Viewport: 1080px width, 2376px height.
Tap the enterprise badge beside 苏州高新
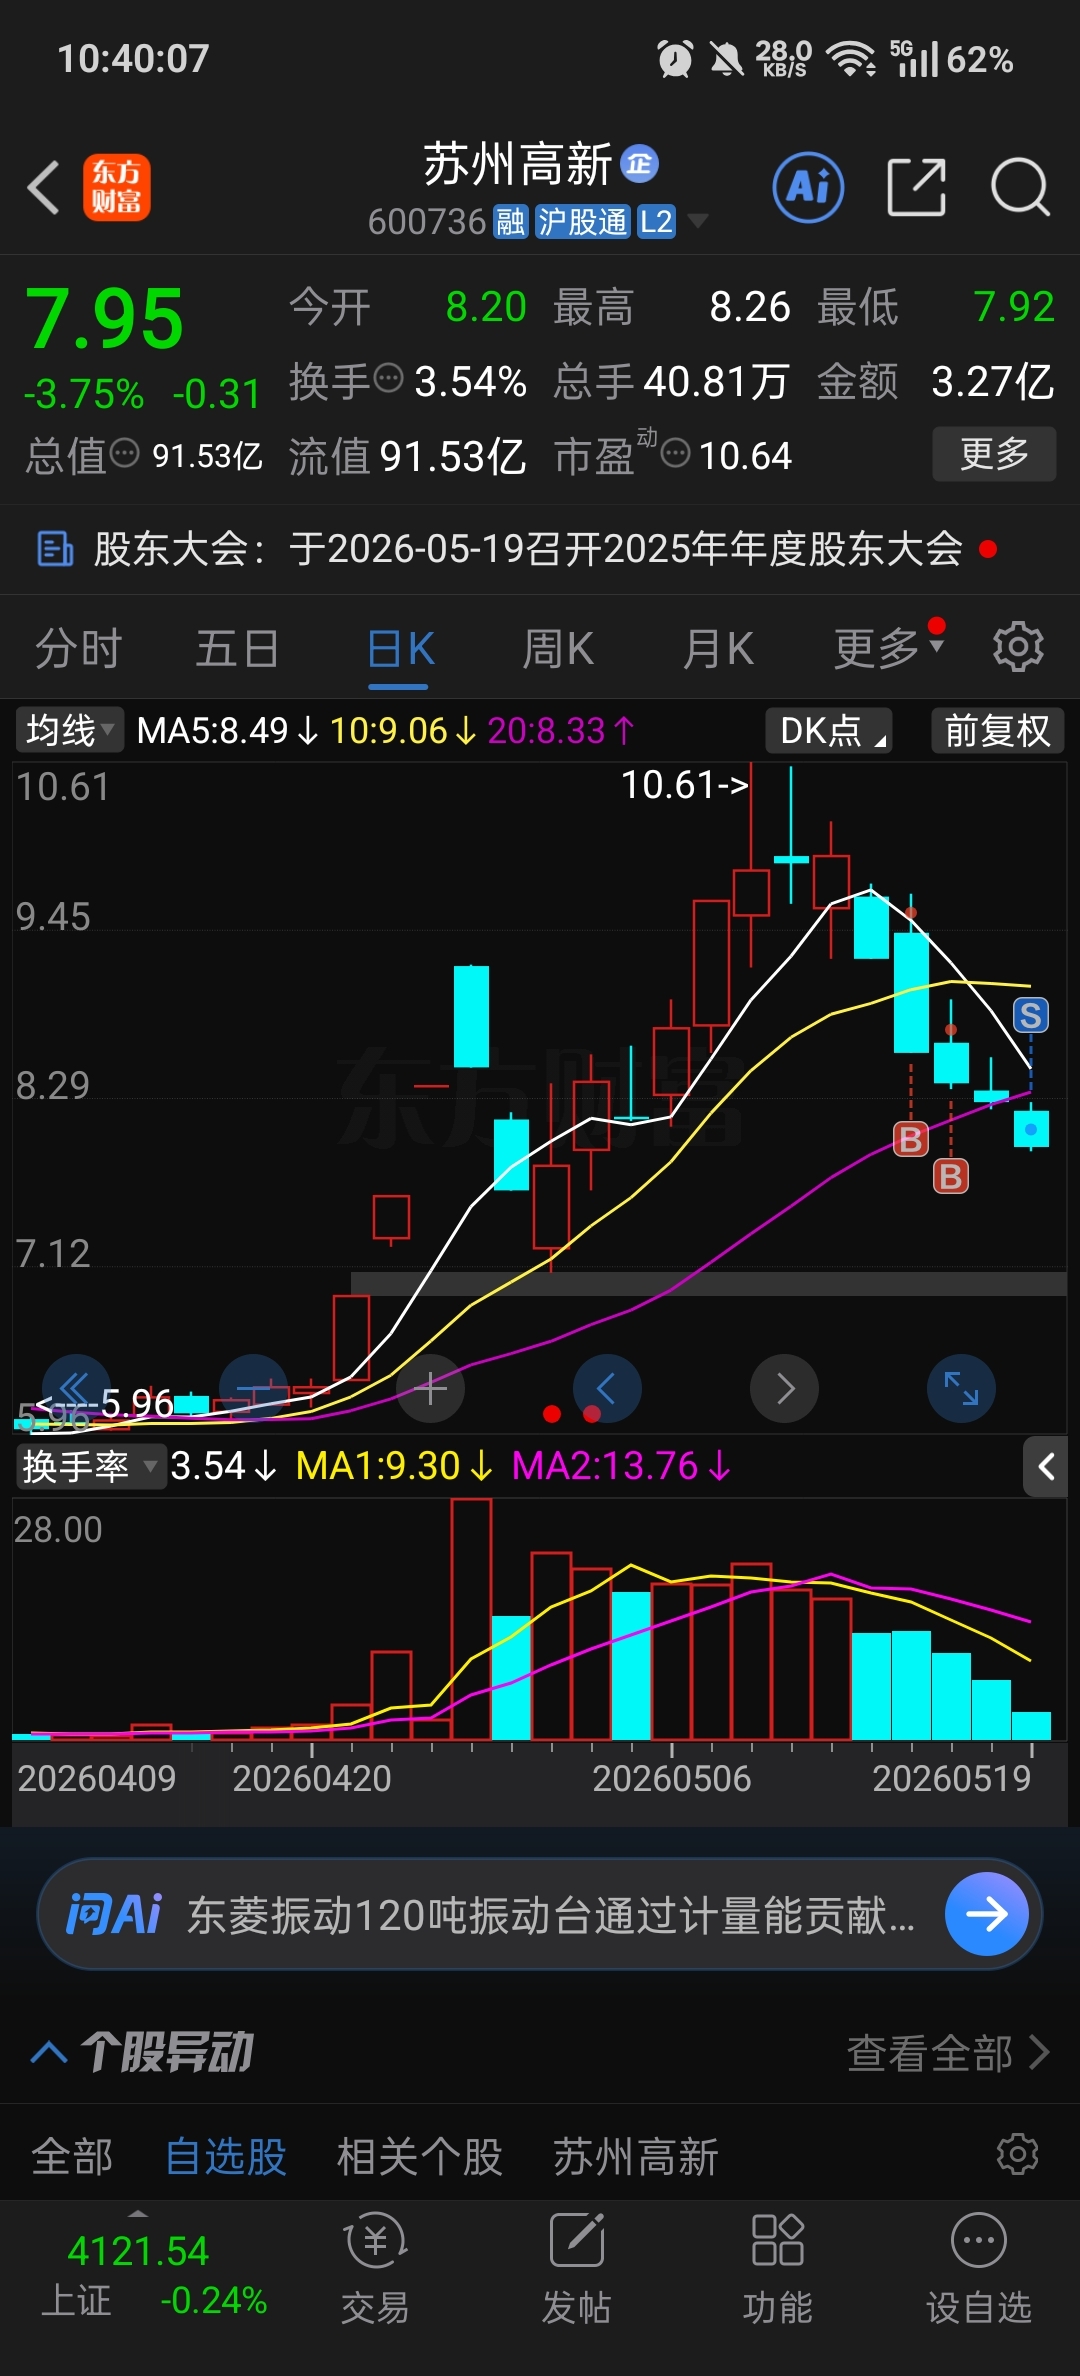[640, 163]
